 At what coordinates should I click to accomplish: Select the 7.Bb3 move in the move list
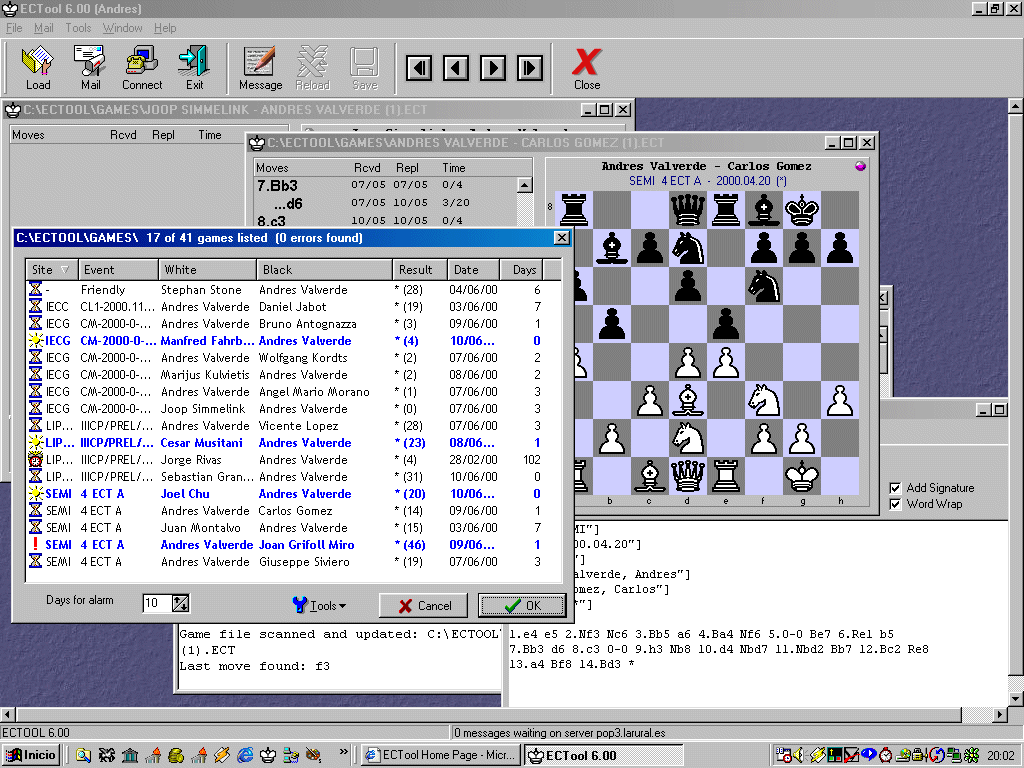point(278,185)
